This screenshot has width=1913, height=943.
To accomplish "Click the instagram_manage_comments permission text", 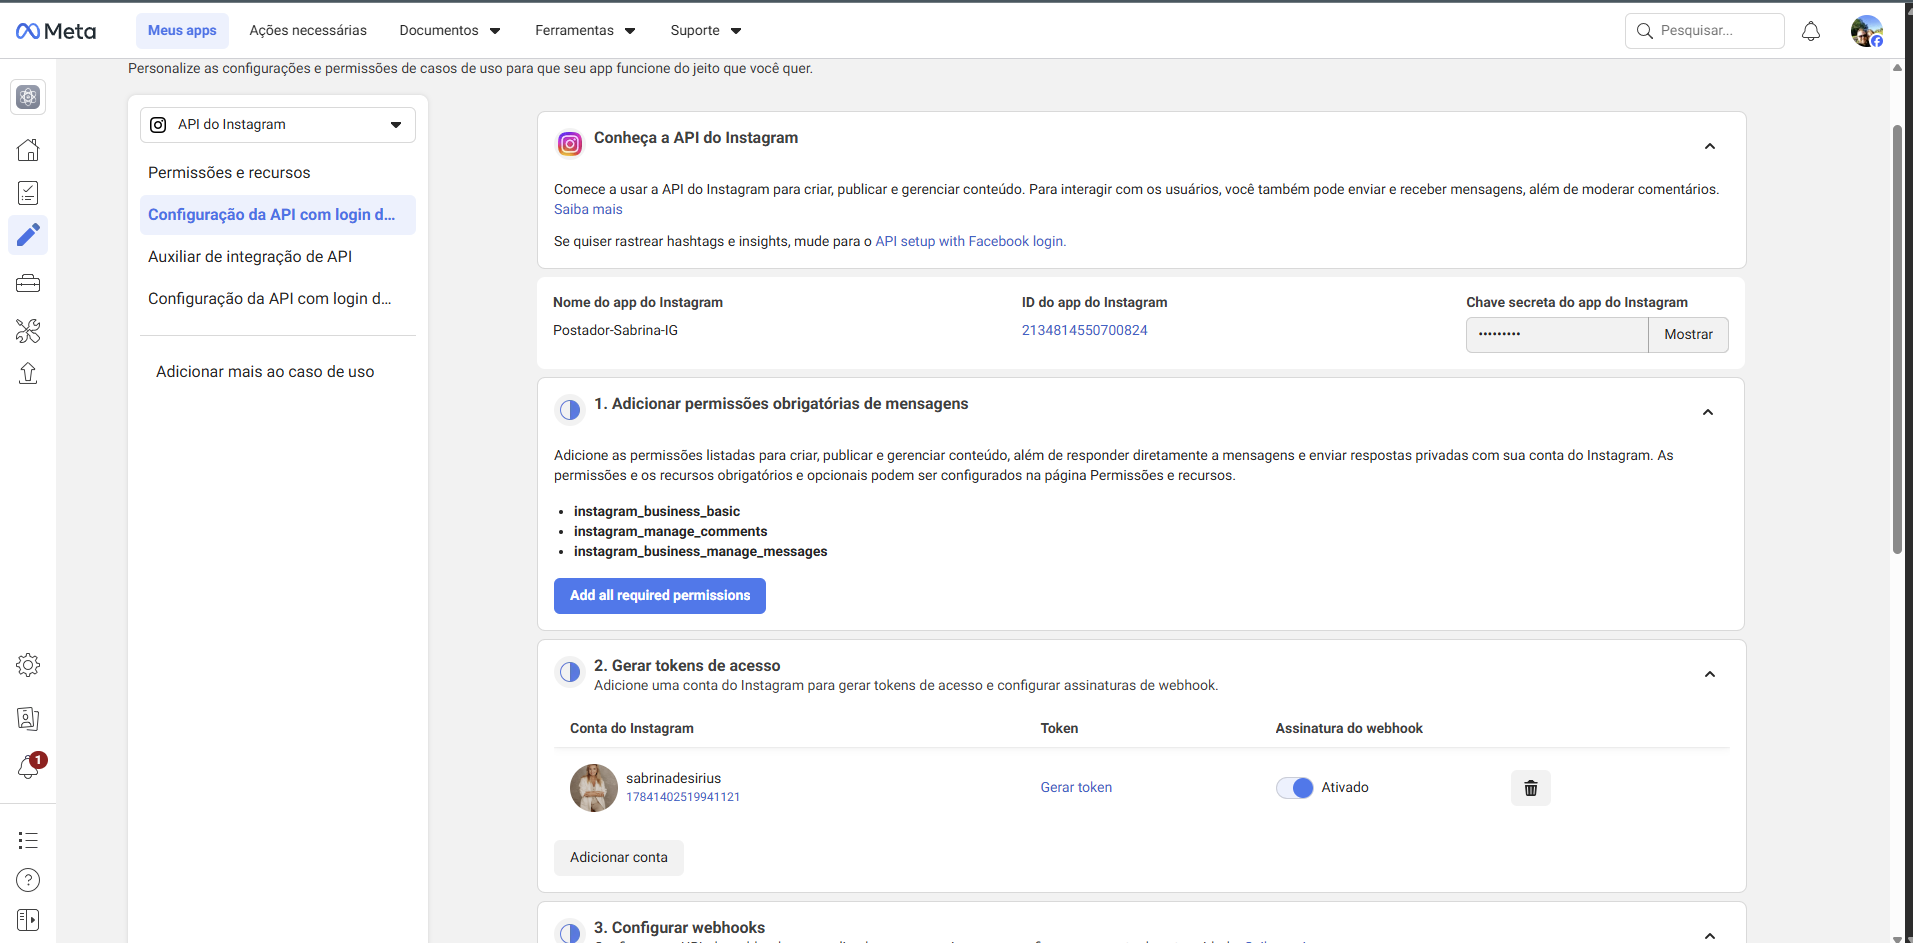I will [x=671, y=532].
